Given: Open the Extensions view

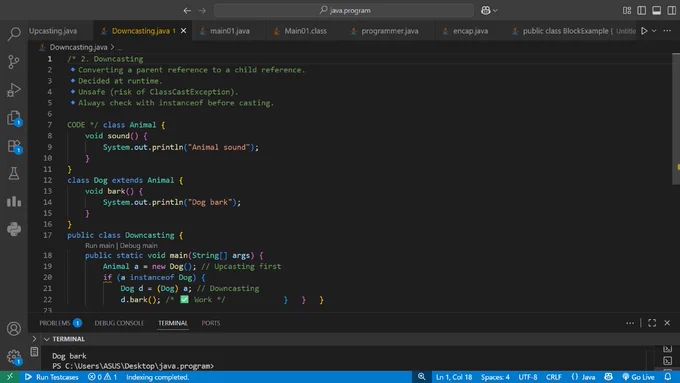Looking at the screenshot, I should (14, 146).
